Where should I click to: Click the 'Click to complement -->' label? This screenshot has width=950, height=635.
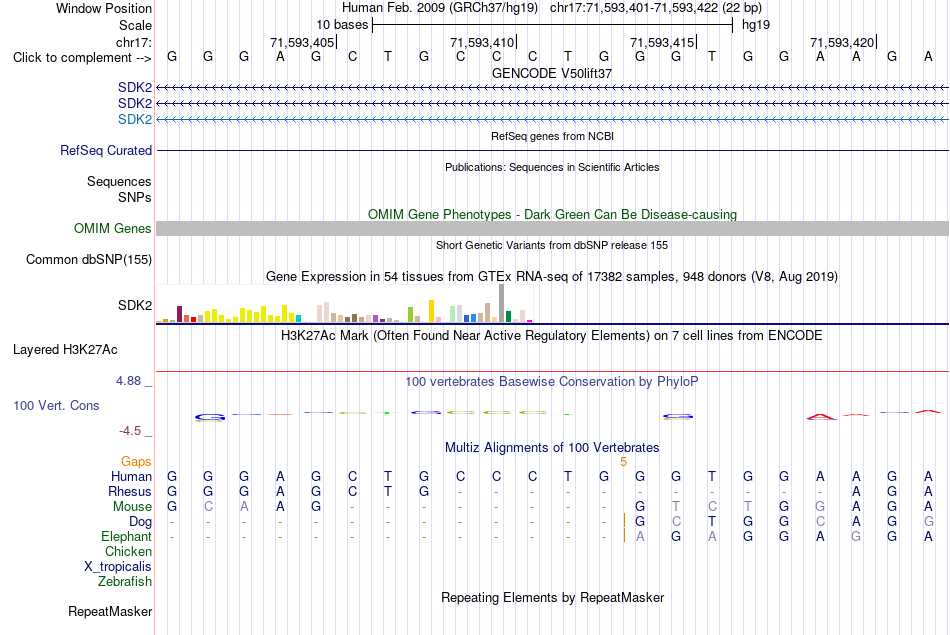coord(82,58)
